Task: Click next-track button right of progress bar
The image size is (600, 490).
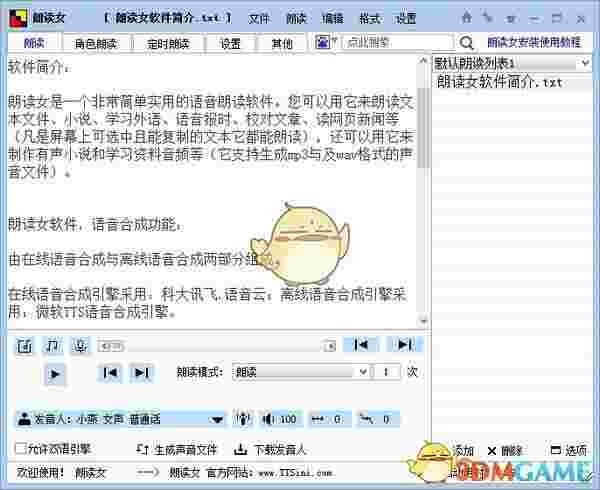Action: click(405, 345)
